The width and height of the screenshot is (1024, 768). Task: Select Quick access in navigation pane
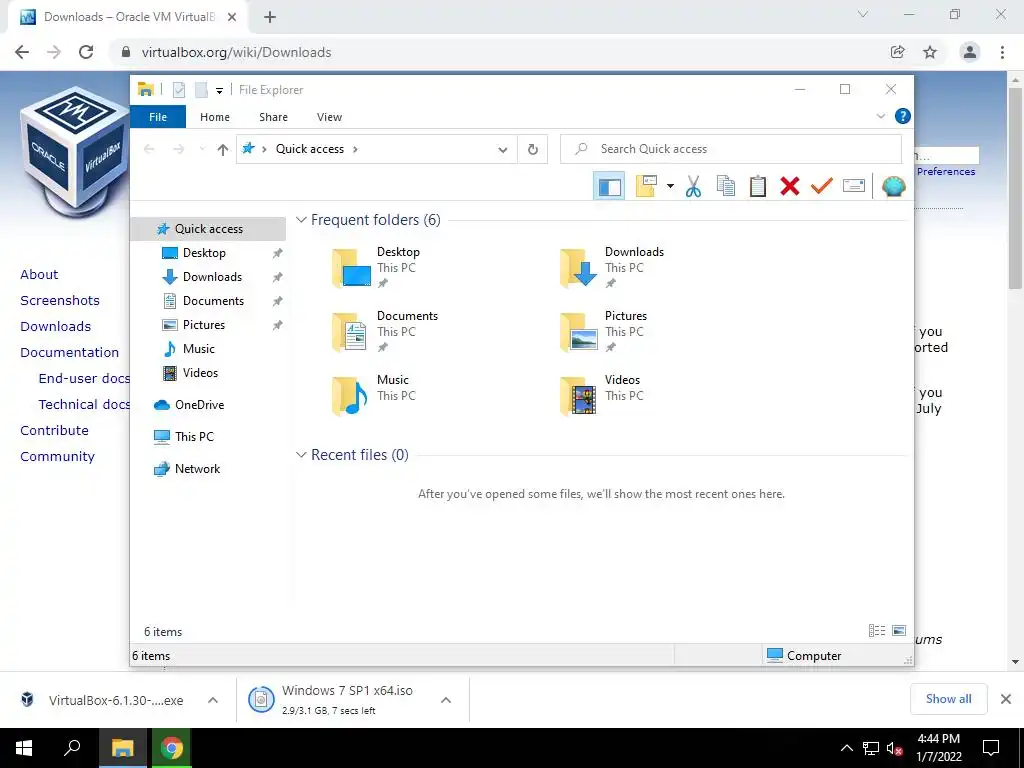coord(208,229)
